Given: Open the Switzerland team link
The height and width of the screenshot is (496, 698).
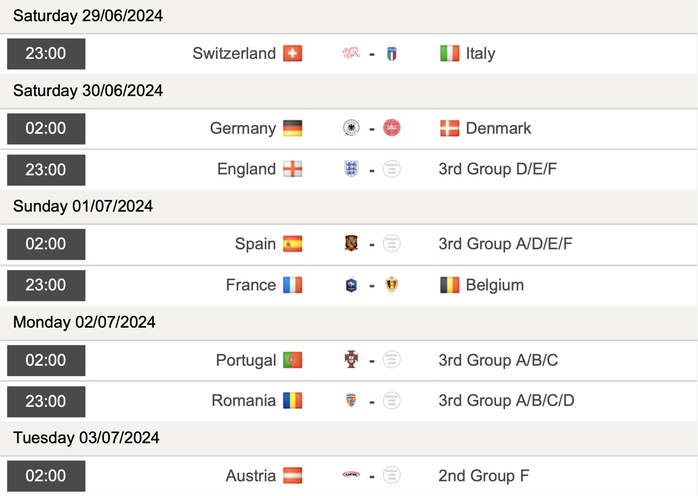Looking at the screenshot, I should tap(234, 53).
